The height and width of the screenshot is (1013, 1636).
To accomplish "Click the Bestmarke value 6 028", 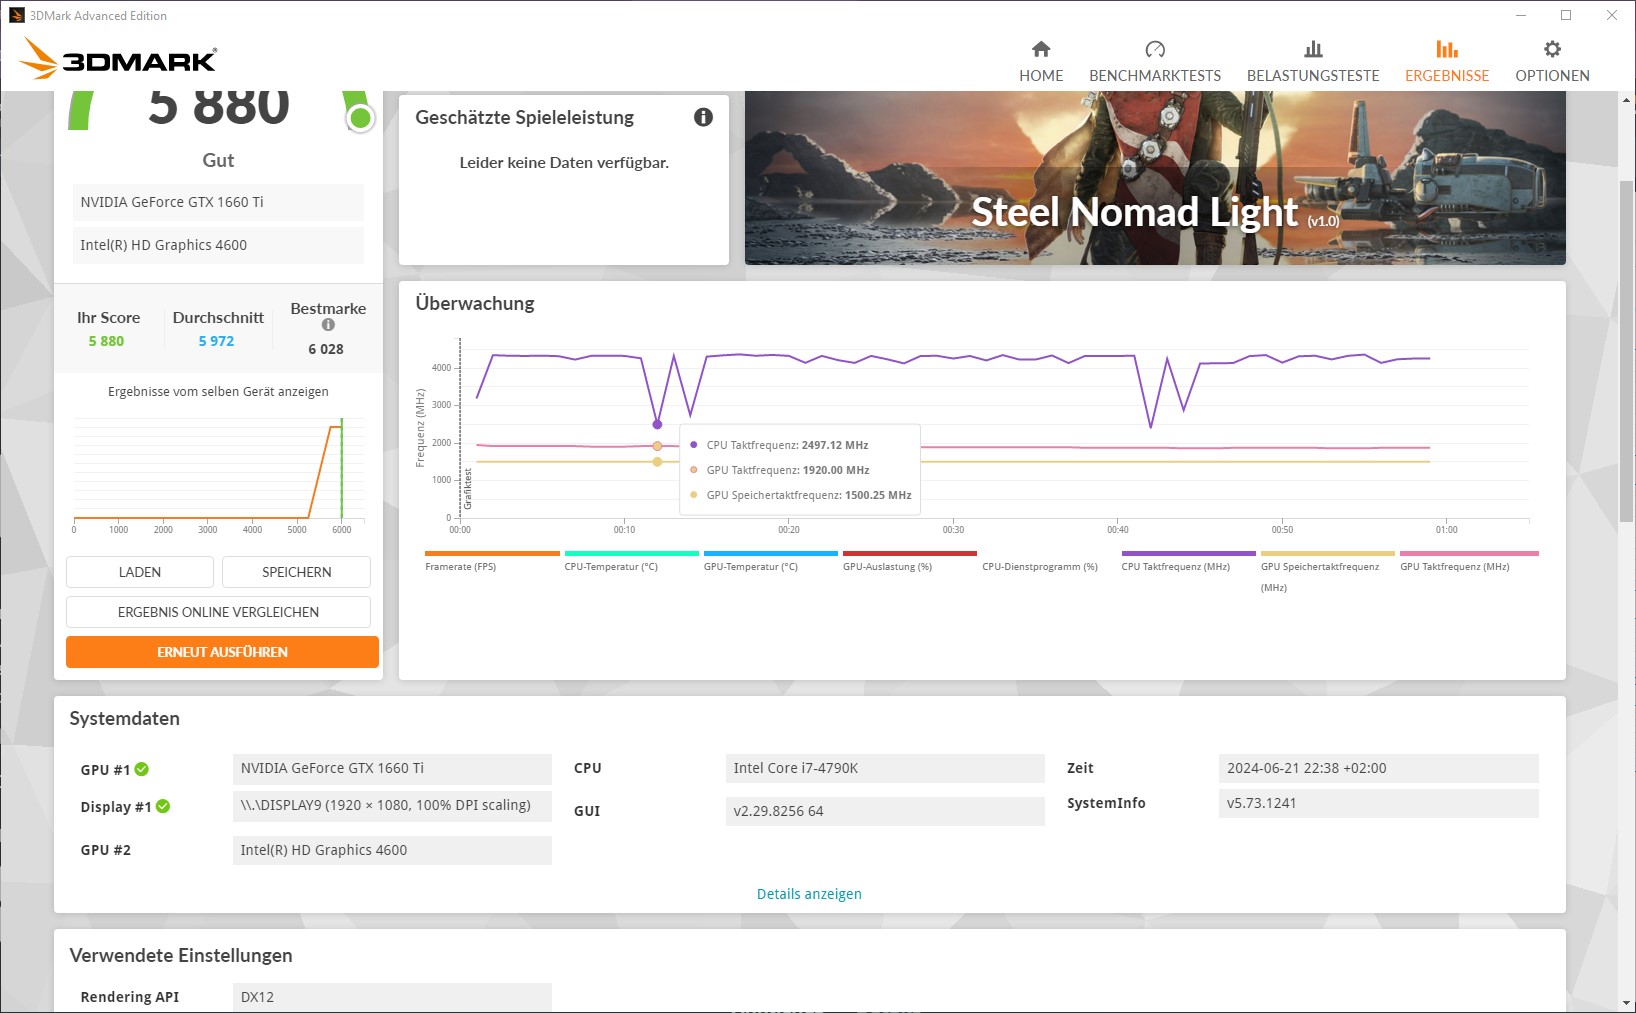I will (326, 349).
